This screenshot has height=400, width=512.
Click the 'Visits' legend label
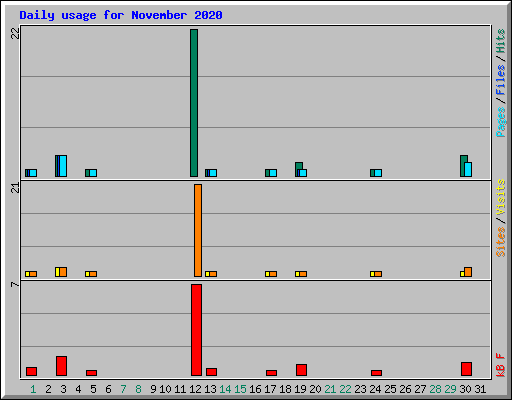(x=500, y=197)
